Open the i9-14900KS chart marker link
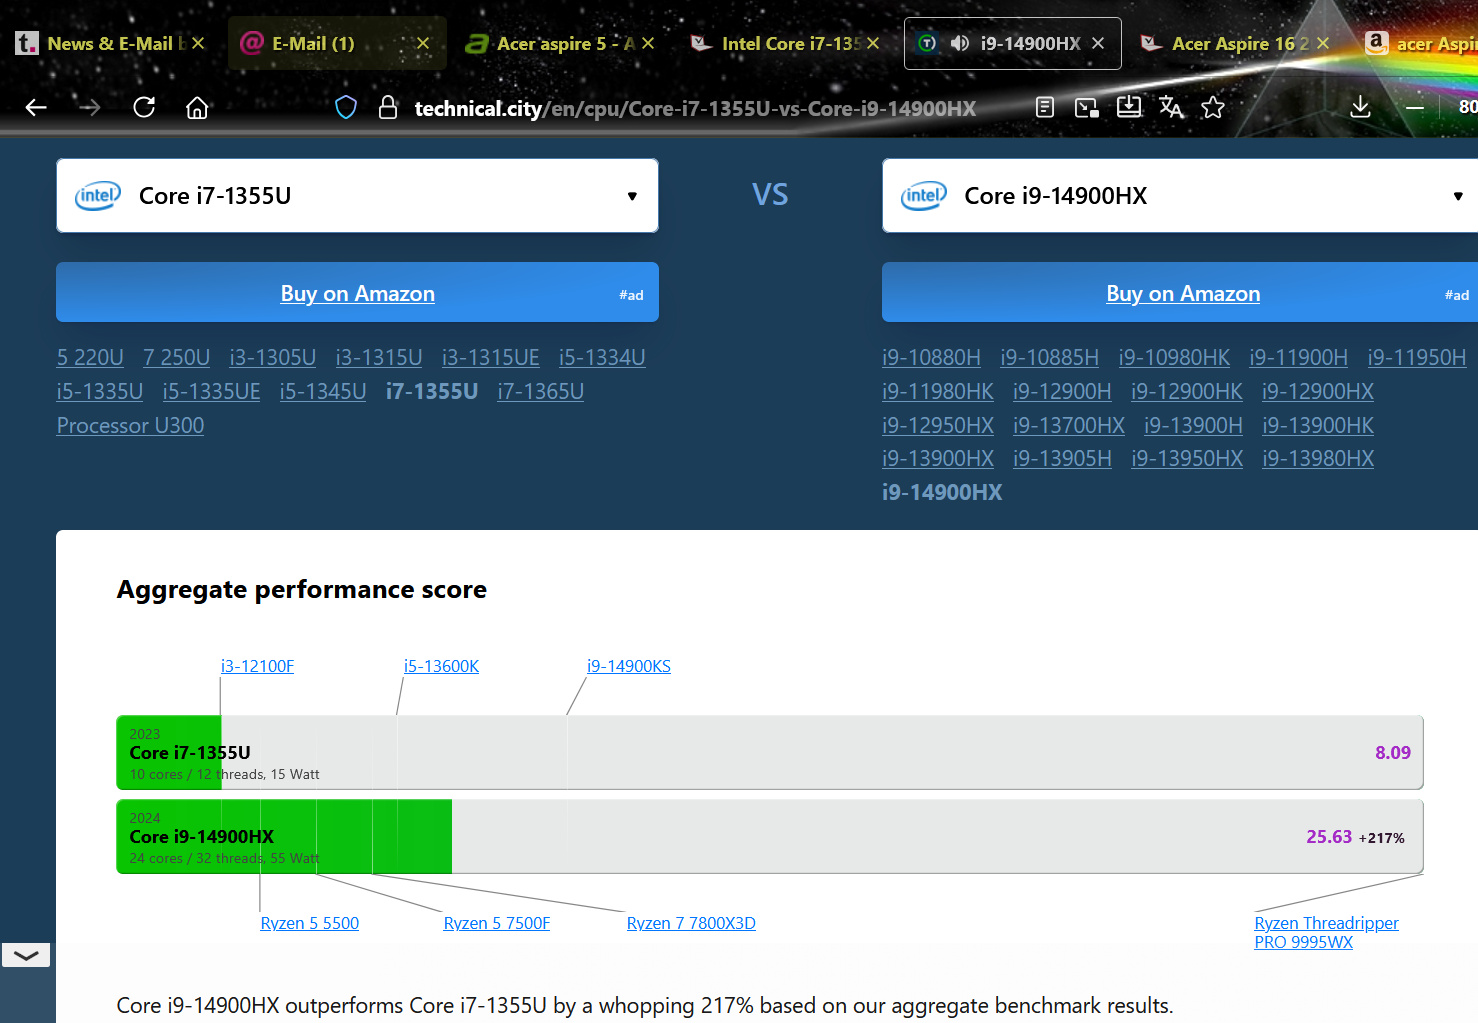 (x=629, y=666)
